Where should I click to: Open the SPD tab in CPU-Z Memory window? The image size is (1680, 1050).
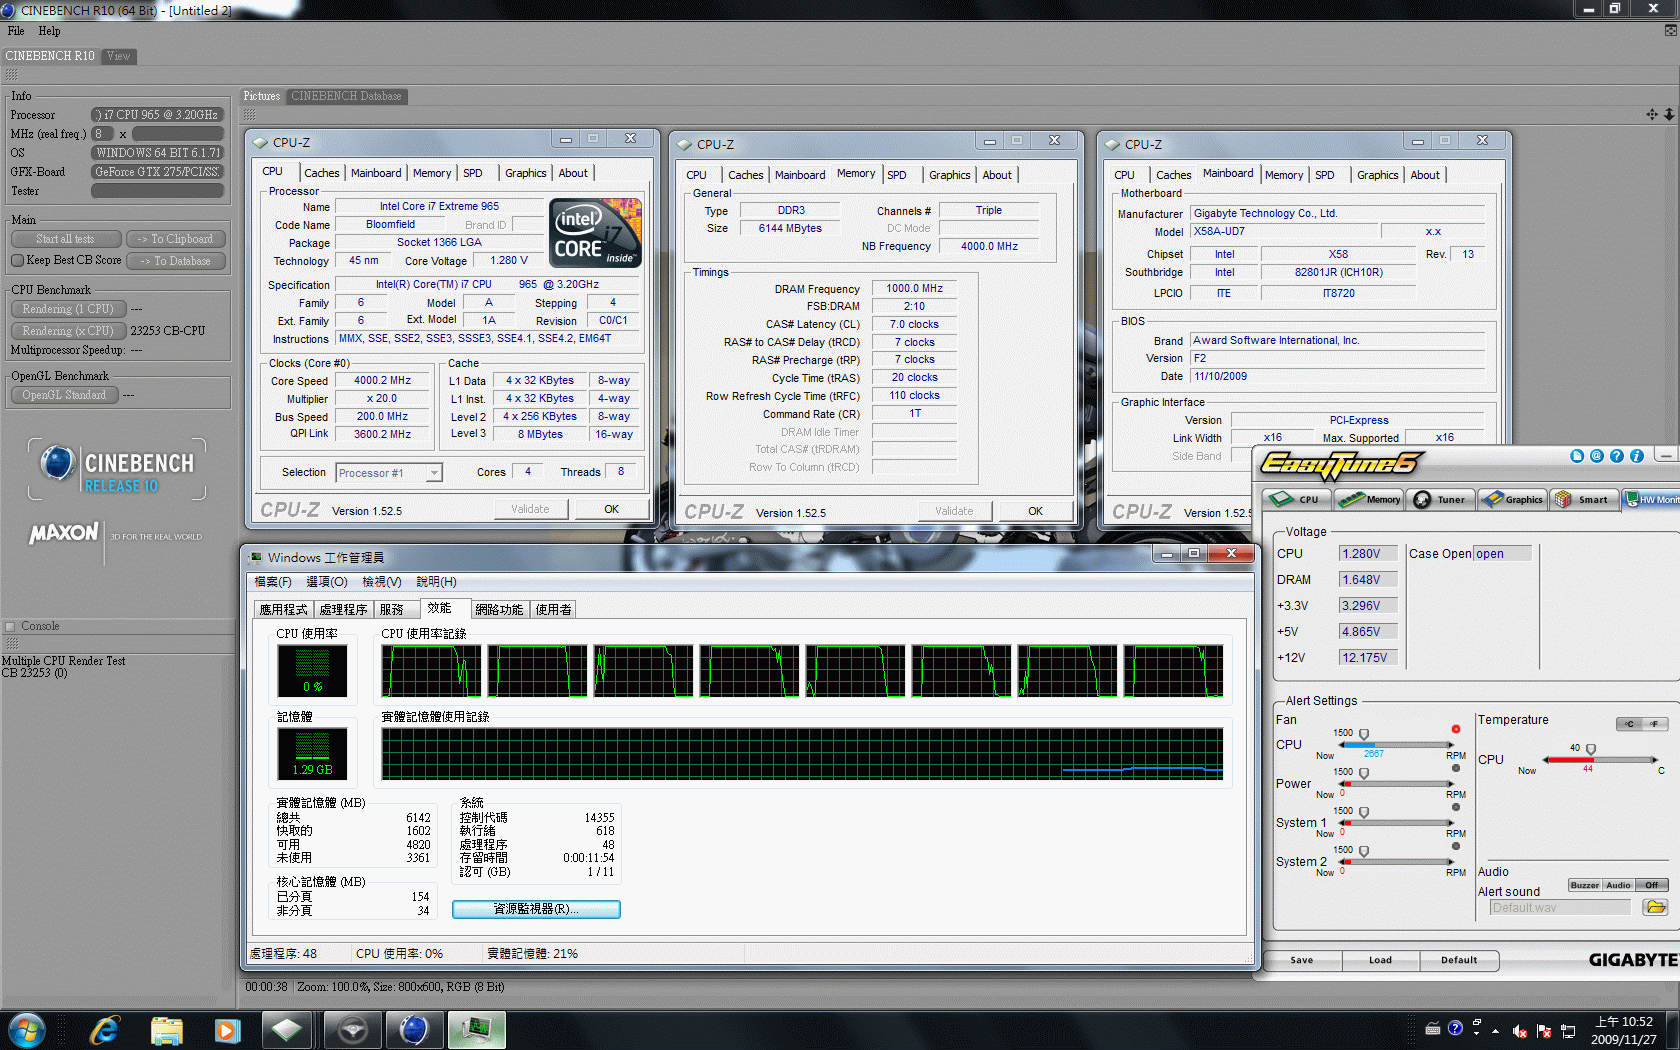(897, 175)
